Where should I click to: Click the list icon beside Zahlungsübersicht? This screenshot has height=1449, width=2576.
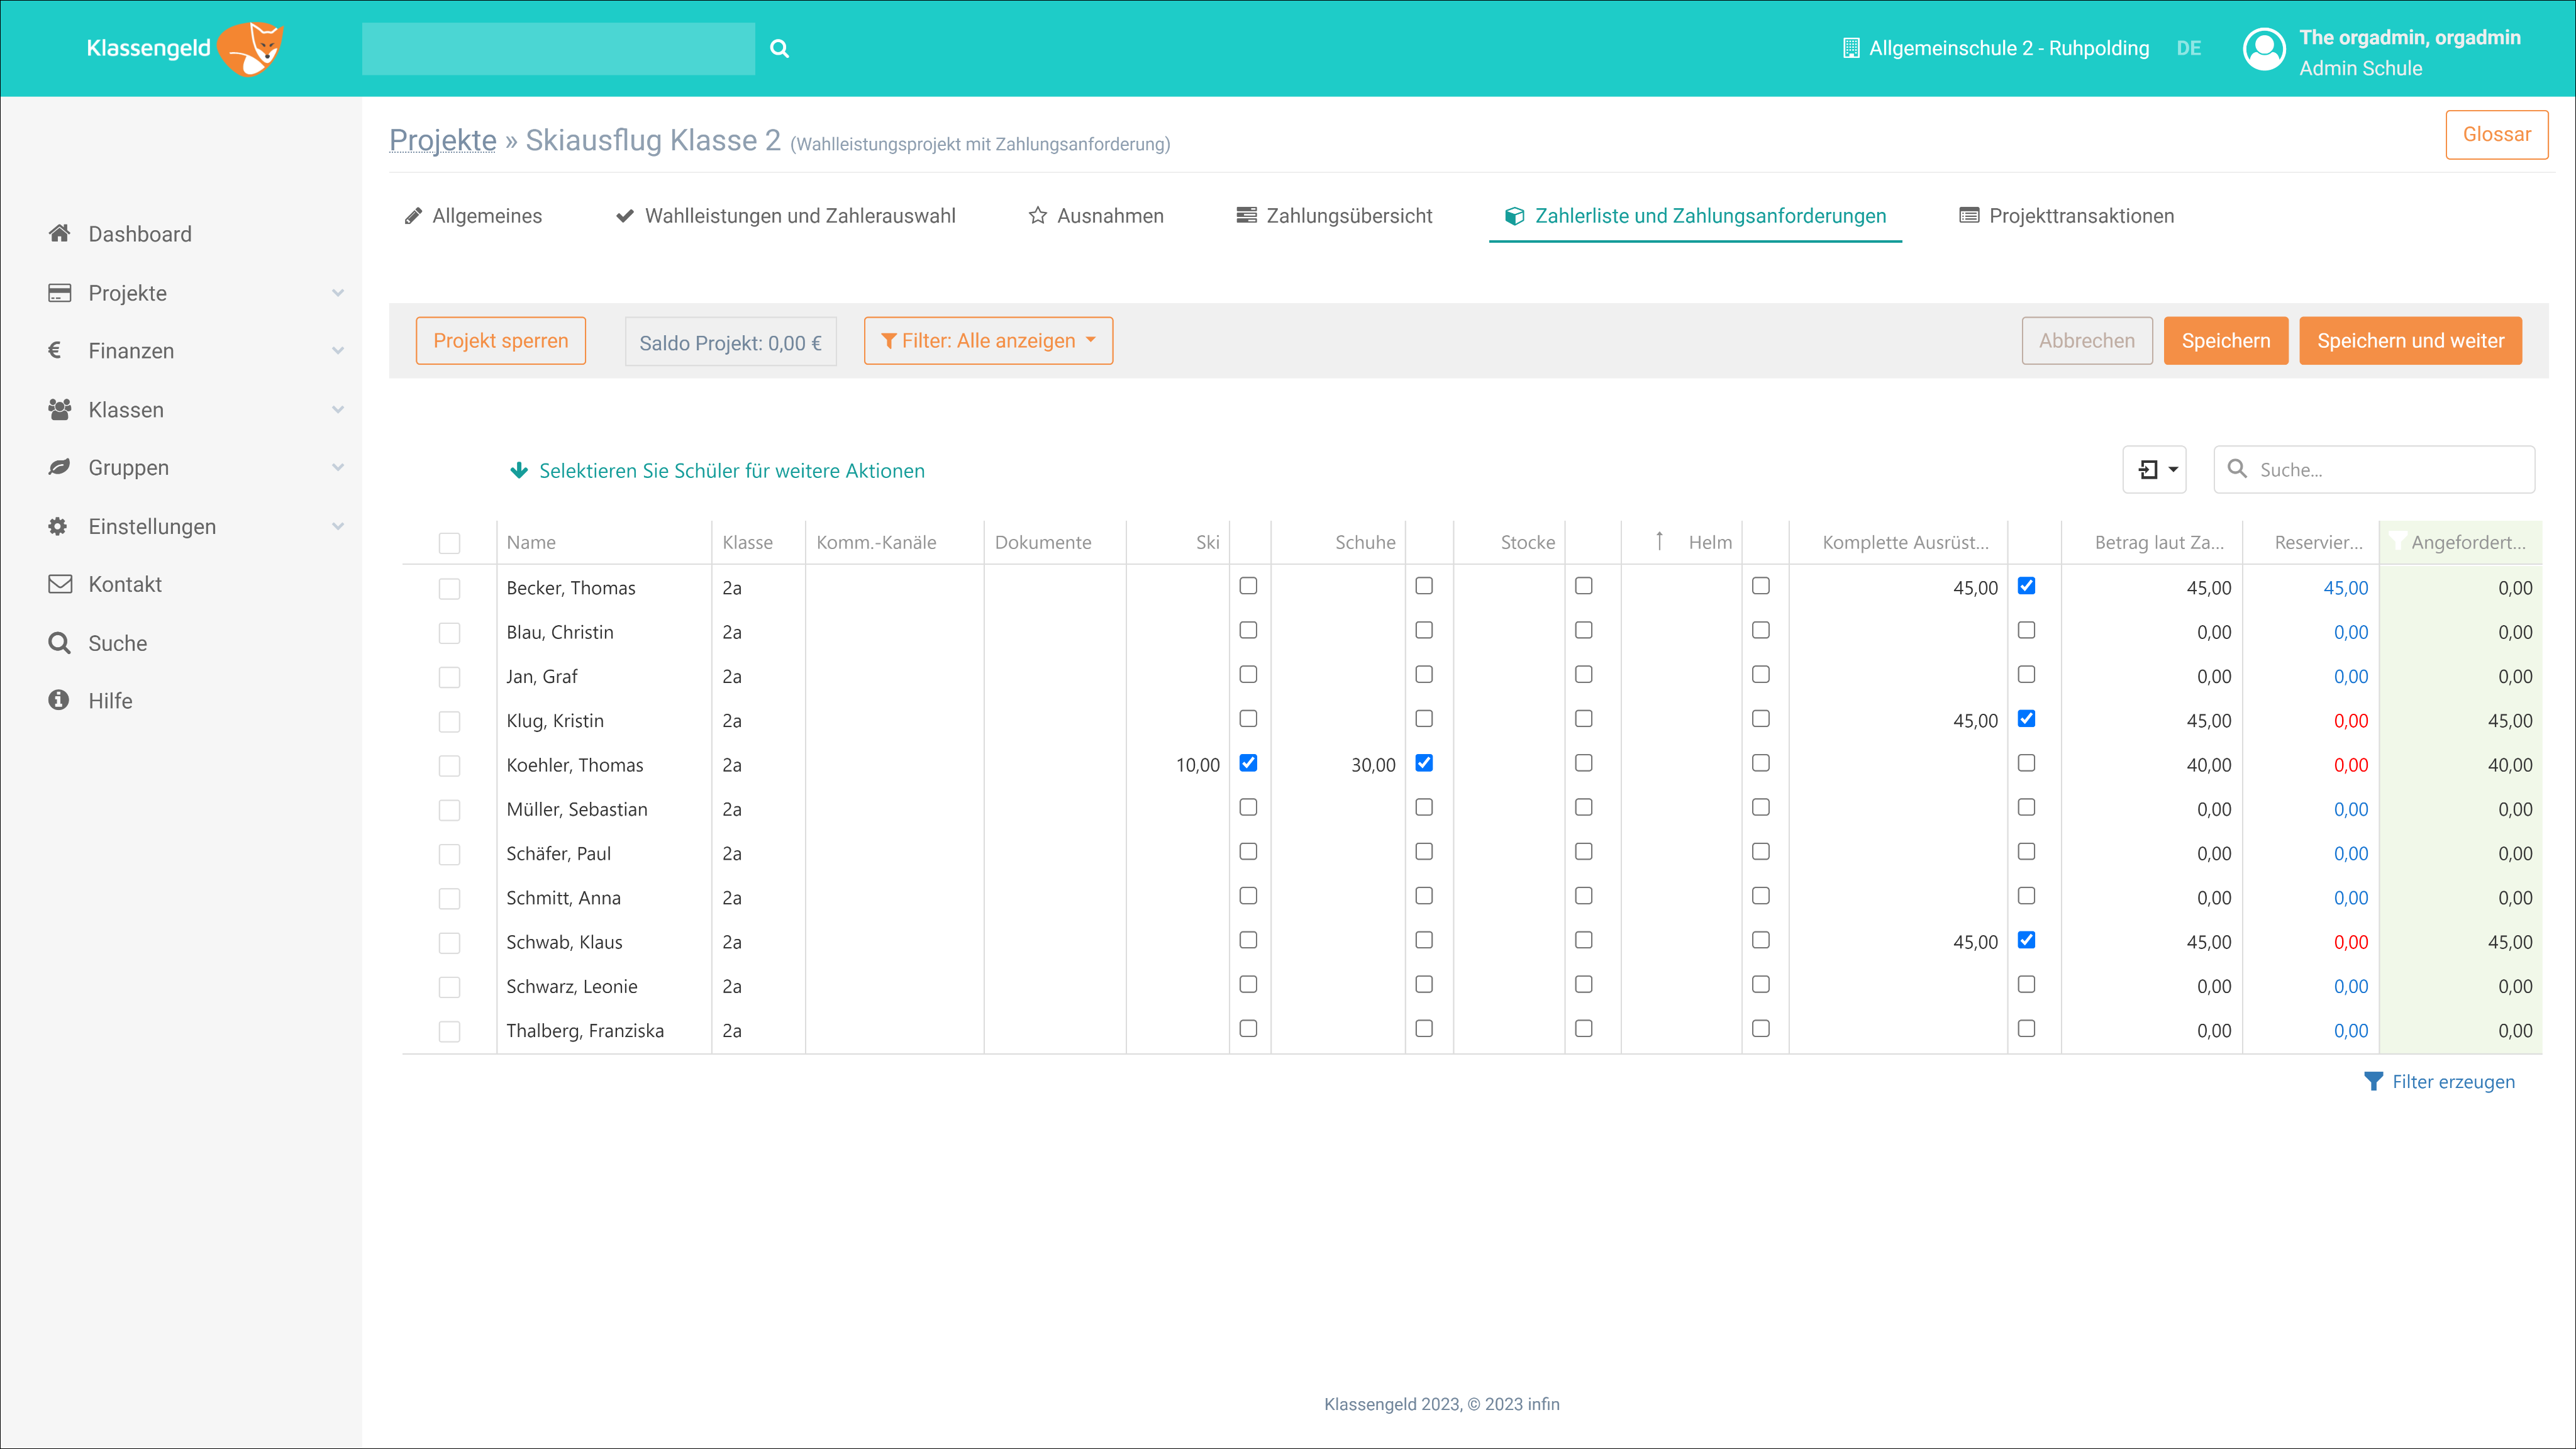[1246, 215]
